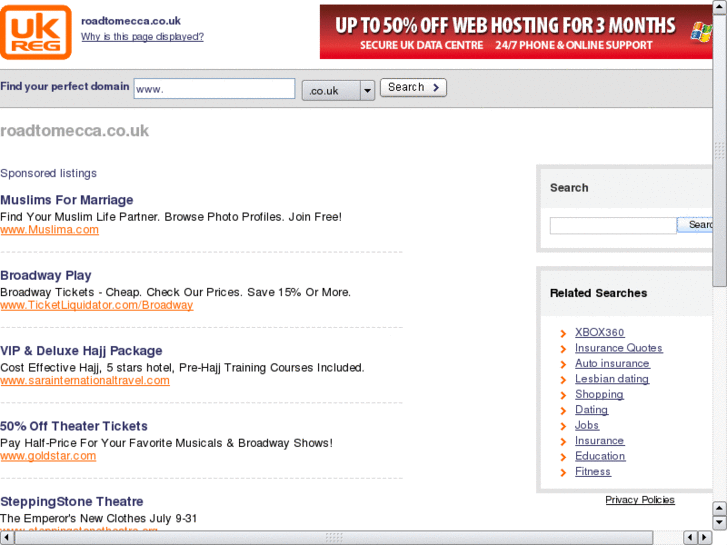
Task: Open the SteppingStone Theatre listing
Action: (71, 501)
